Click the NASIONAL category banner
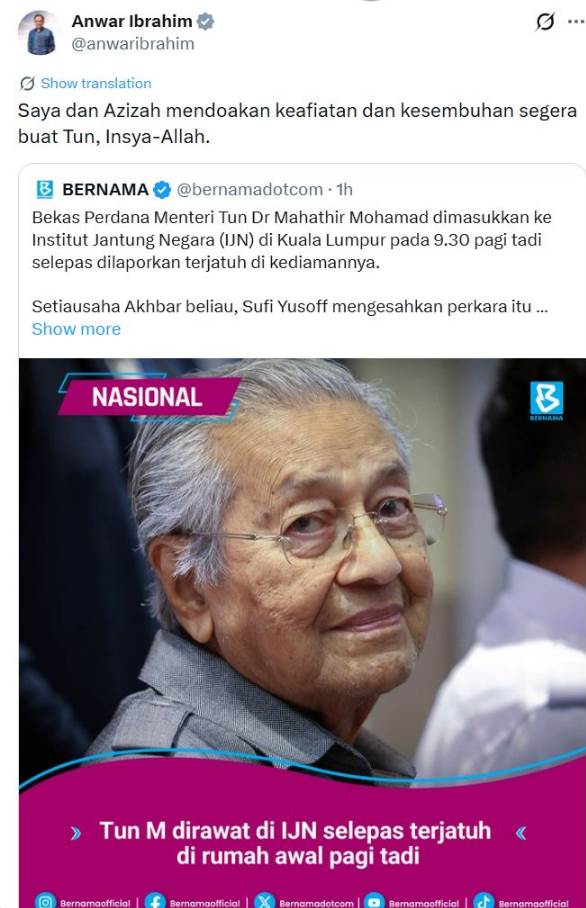The width and height of the screenshot is (586, 908). [149, 397]
